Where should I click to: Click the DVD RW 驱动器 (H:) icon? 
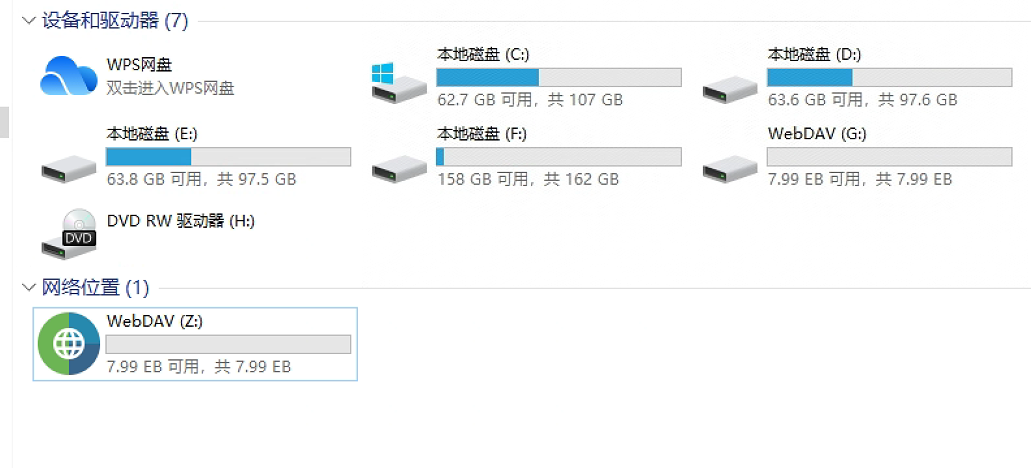(69, 233)
